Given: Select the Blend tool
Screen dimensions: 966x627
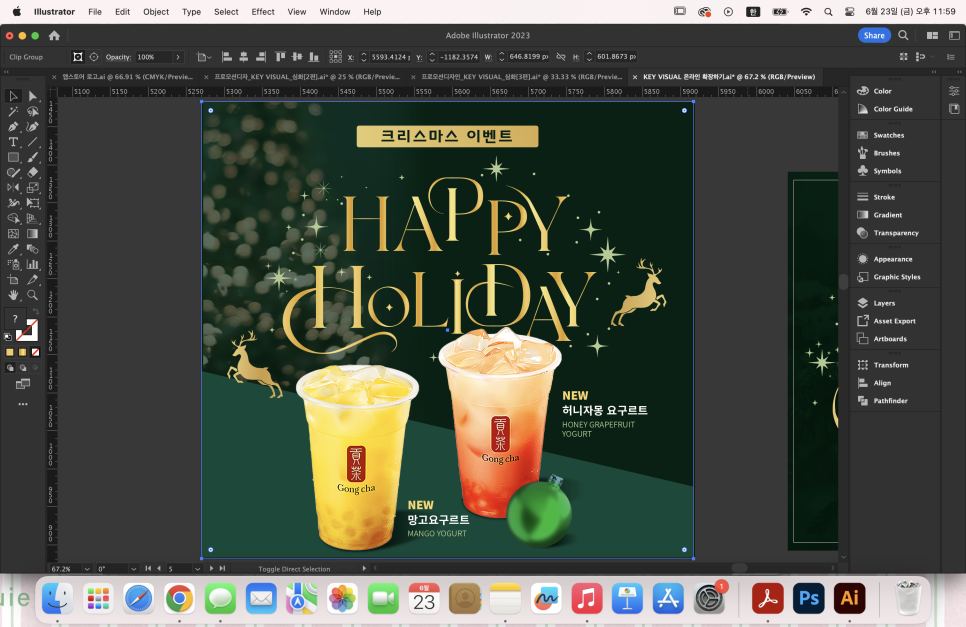Looking at the screenshot, I should click(33, 249).
